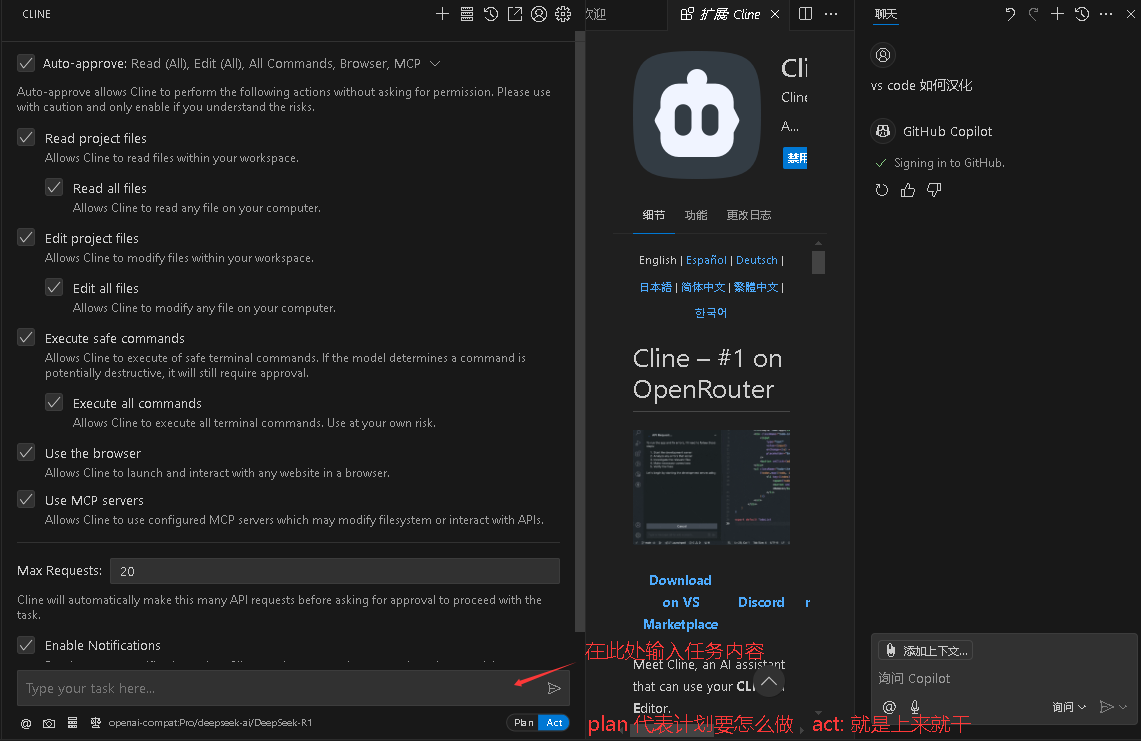1141x741 pixels.
Task: Open the send options dropdown arrow in Copilot
Action: coord(1123,707)
